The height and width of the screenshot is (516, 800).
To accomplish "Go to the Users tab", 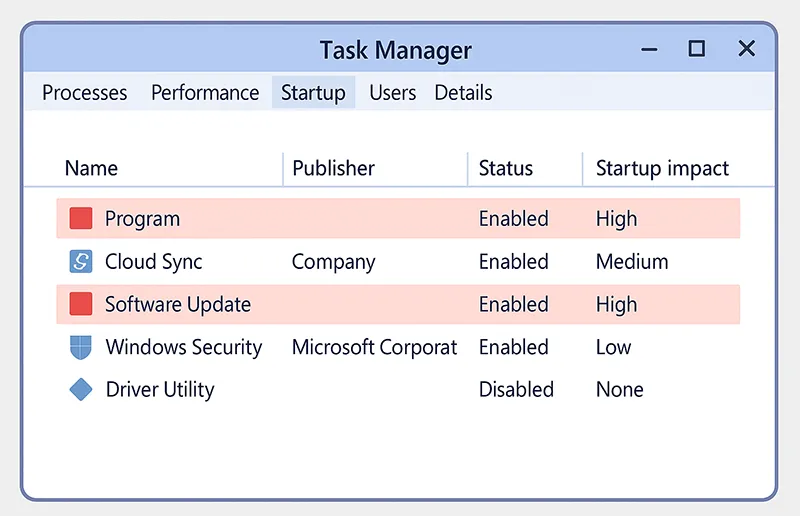I will (392, 93).
